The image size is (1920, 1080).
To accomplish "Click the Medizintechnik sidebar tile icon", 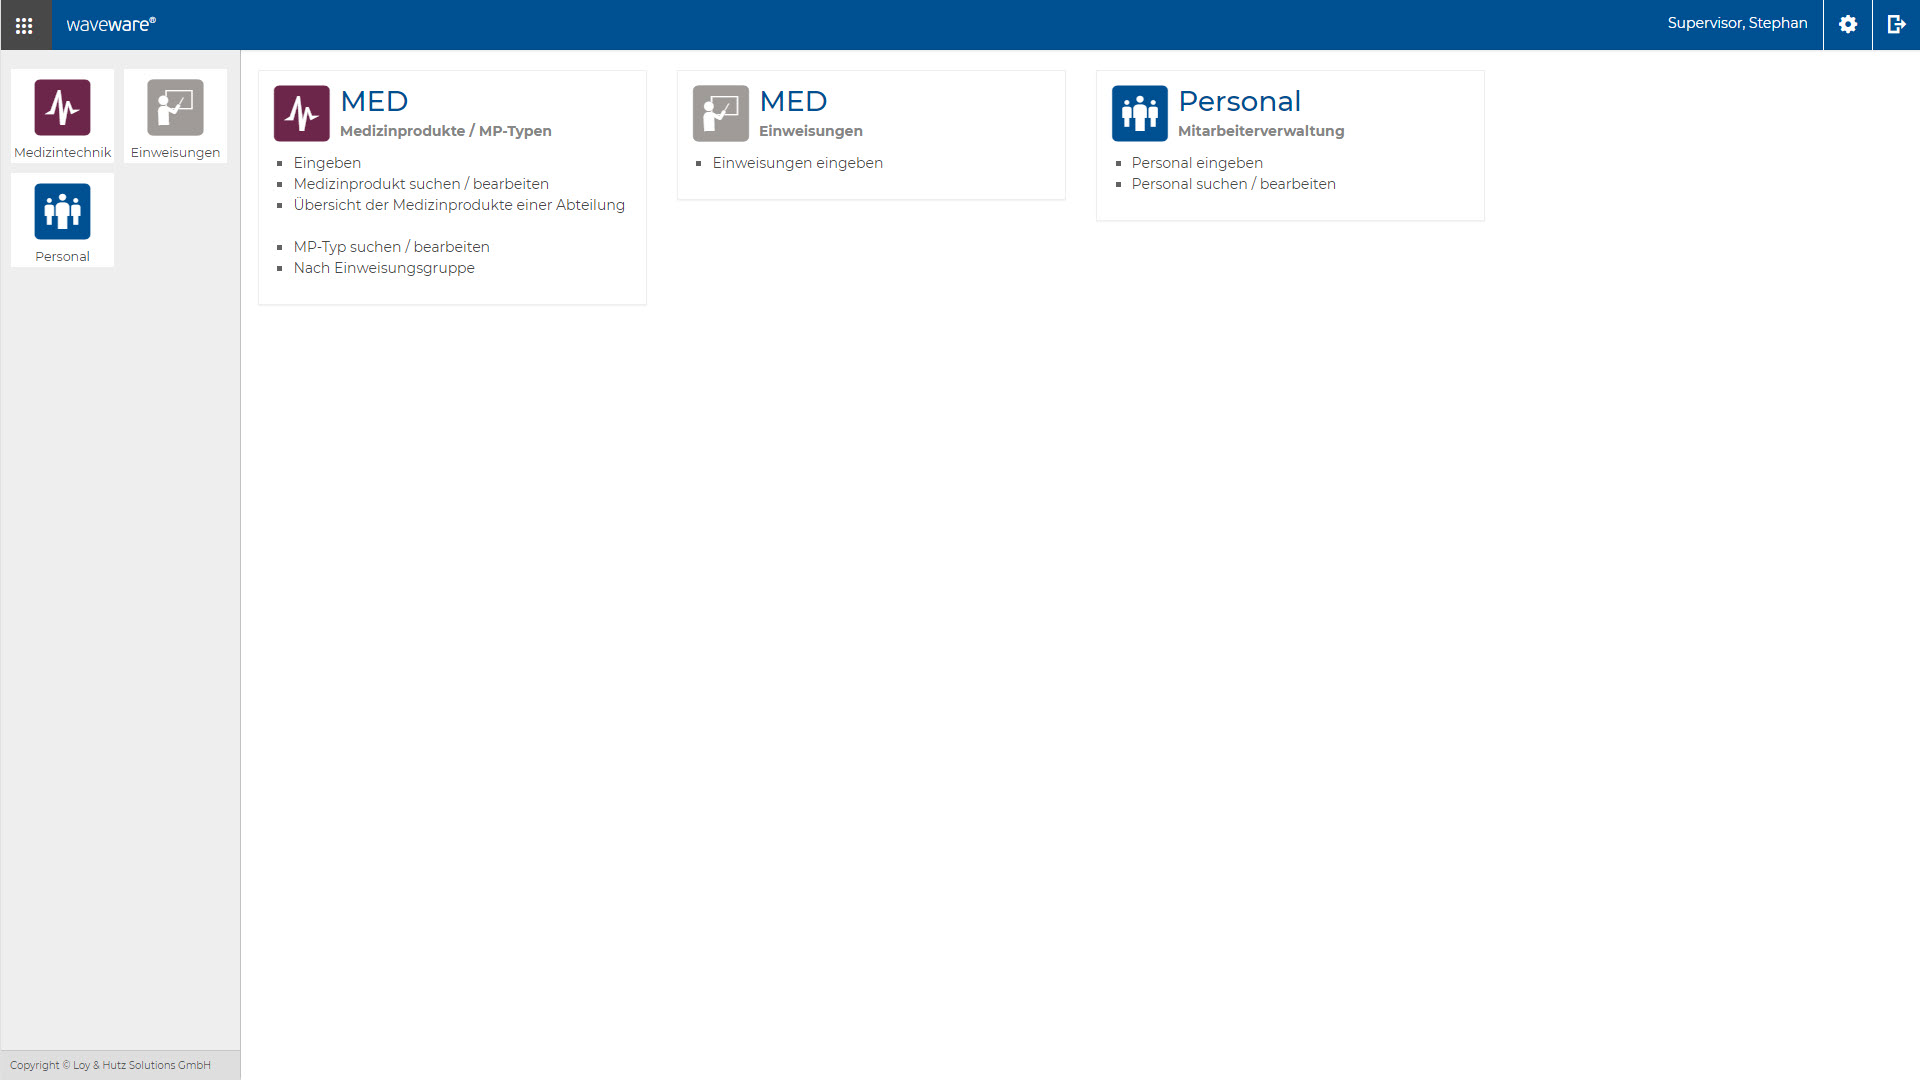I will pyautogui.click(x=62, y=107).
